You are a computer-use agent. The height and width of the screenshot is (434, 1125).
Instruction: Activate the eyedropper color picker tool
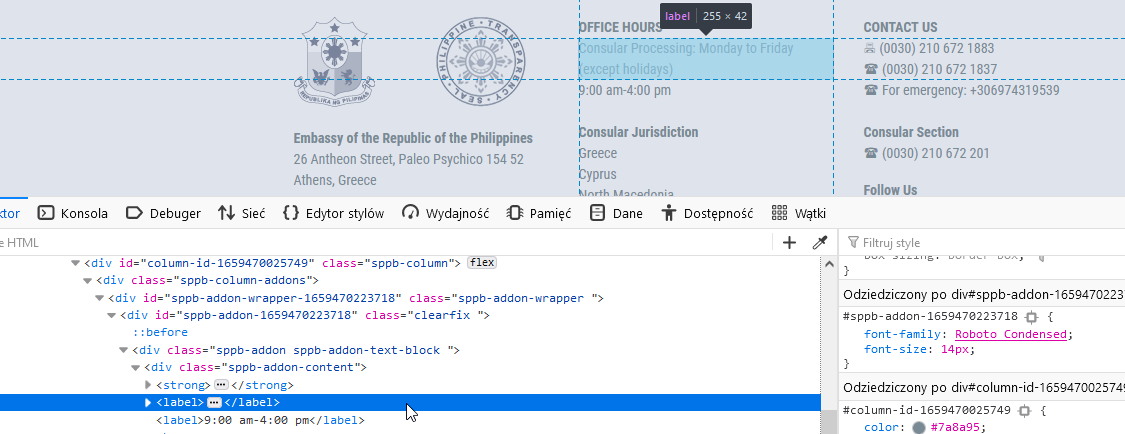819,242
